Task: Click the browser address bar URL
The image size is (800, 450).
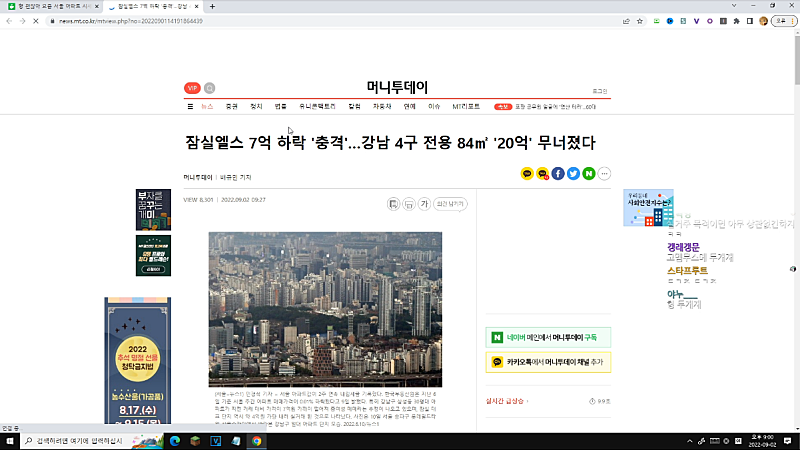Action: [131, 21]
